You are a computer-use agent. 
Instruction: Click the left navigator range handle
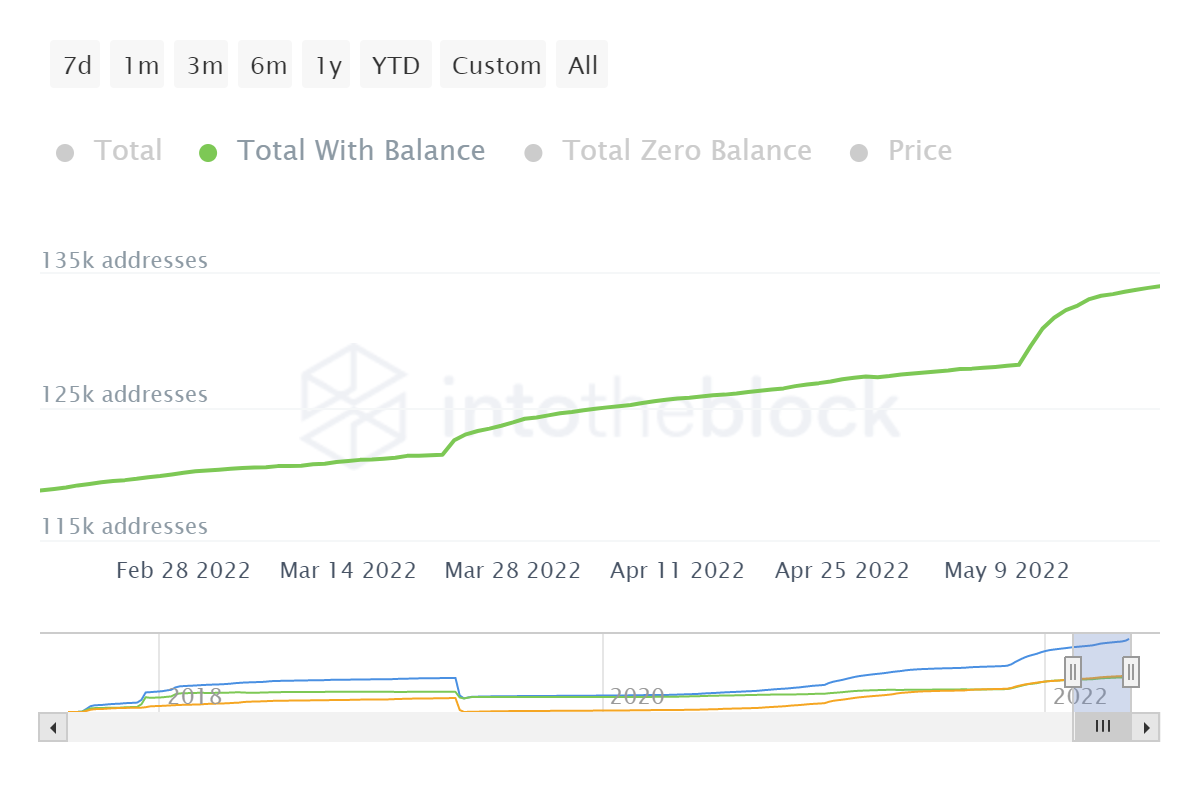tap(1073, 670)
